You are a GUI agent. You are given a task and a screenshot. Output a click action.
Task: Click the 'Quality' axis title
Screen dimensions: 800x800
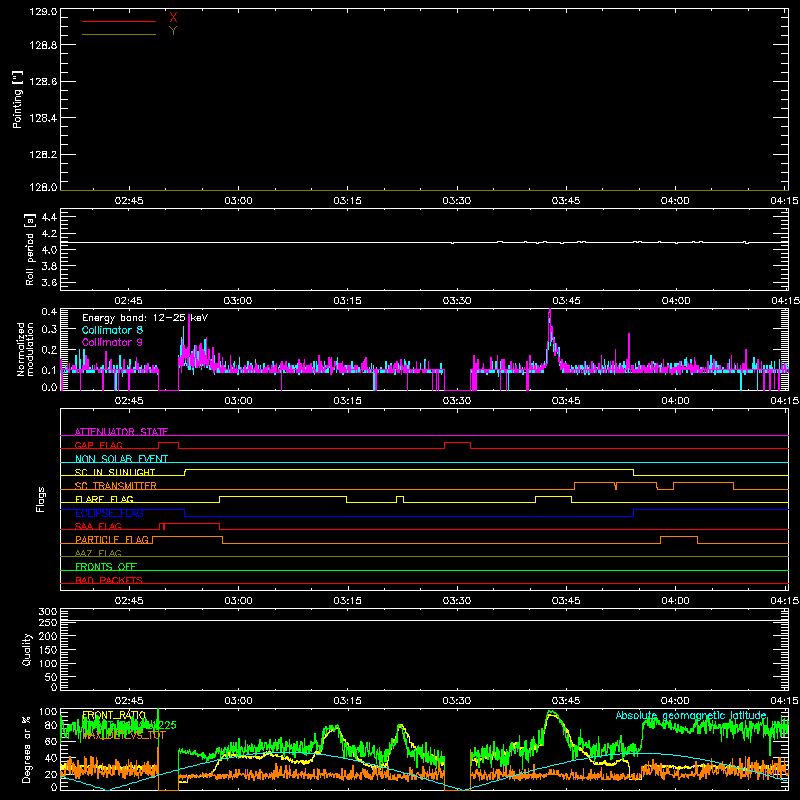27,649
